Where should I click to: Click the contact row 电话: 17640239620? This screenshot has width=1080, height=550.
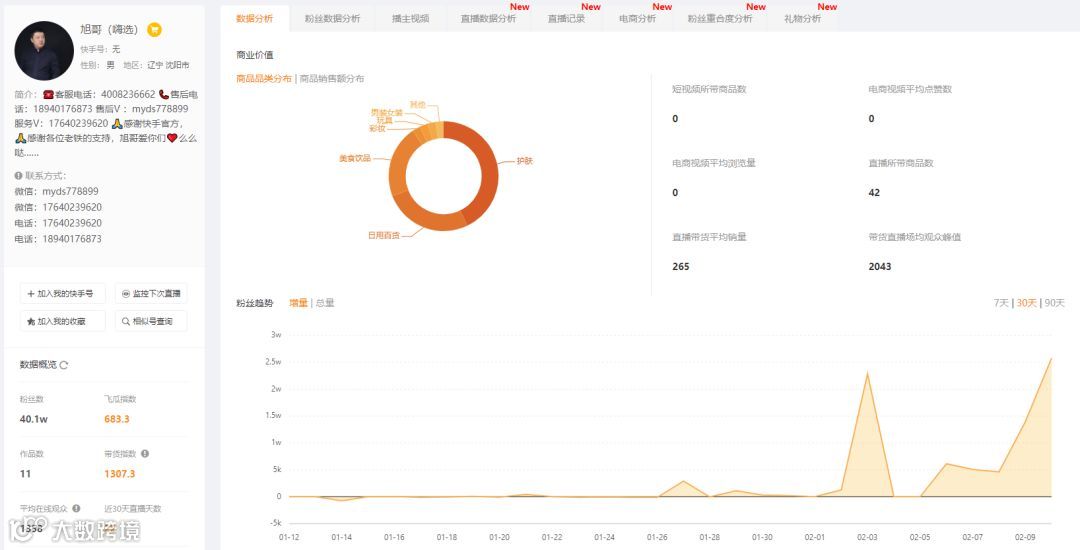coord(58,223)
